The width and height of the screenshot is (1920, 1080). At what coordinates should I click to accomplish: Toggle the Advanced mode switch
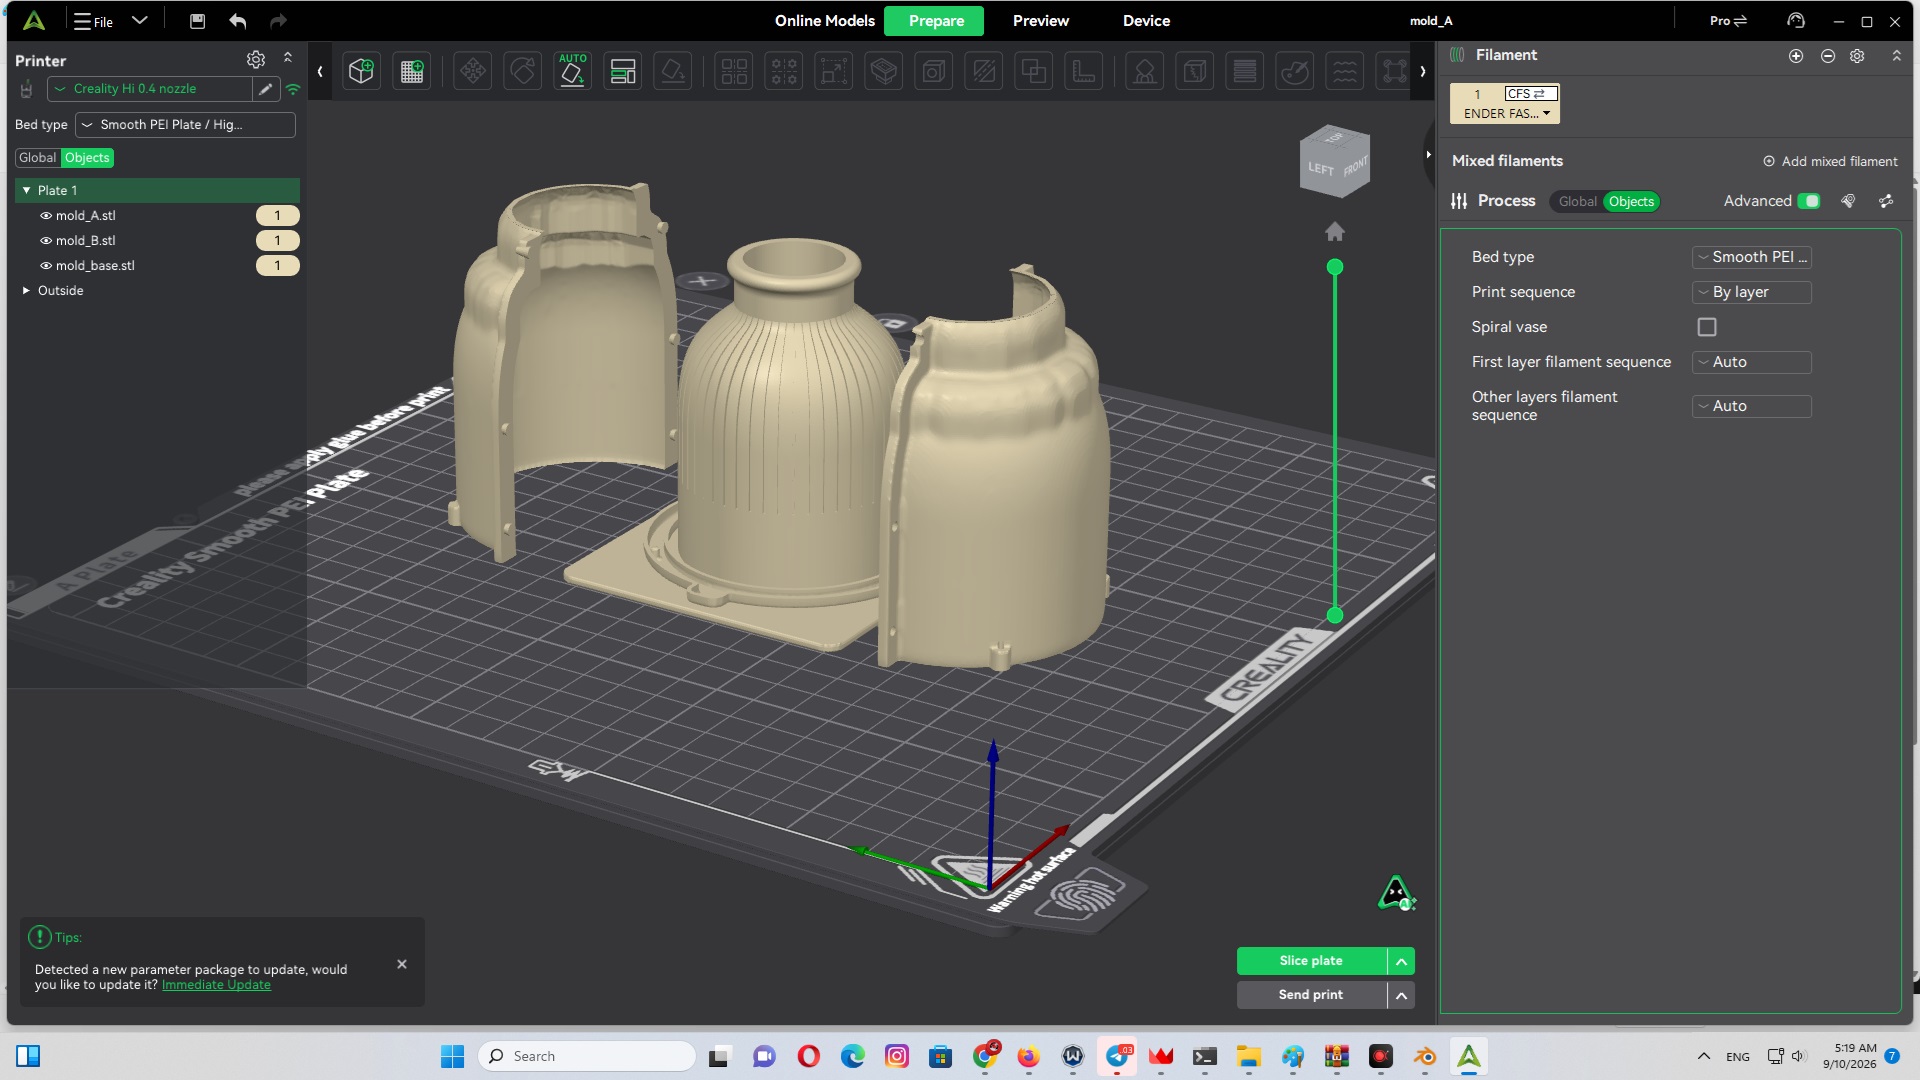[x=1809, y=201]
